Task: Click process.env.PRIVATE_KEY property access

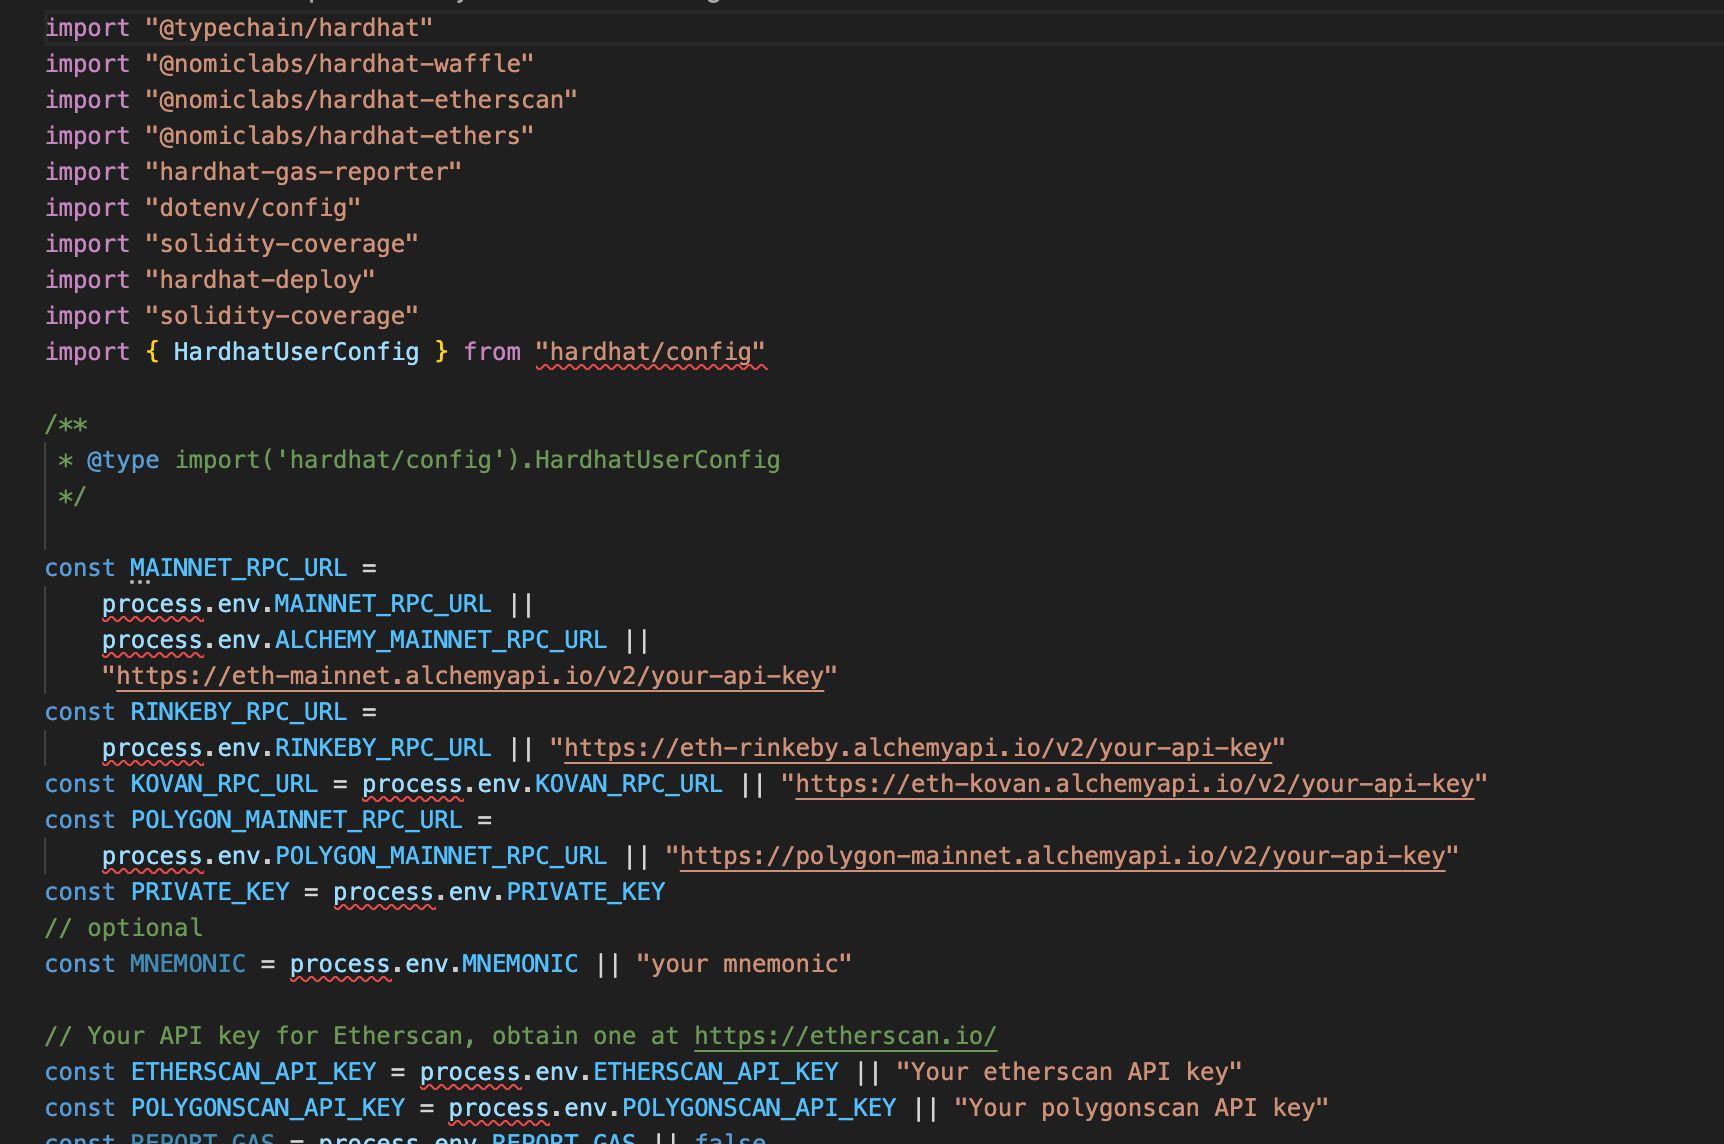Action: 499,892
